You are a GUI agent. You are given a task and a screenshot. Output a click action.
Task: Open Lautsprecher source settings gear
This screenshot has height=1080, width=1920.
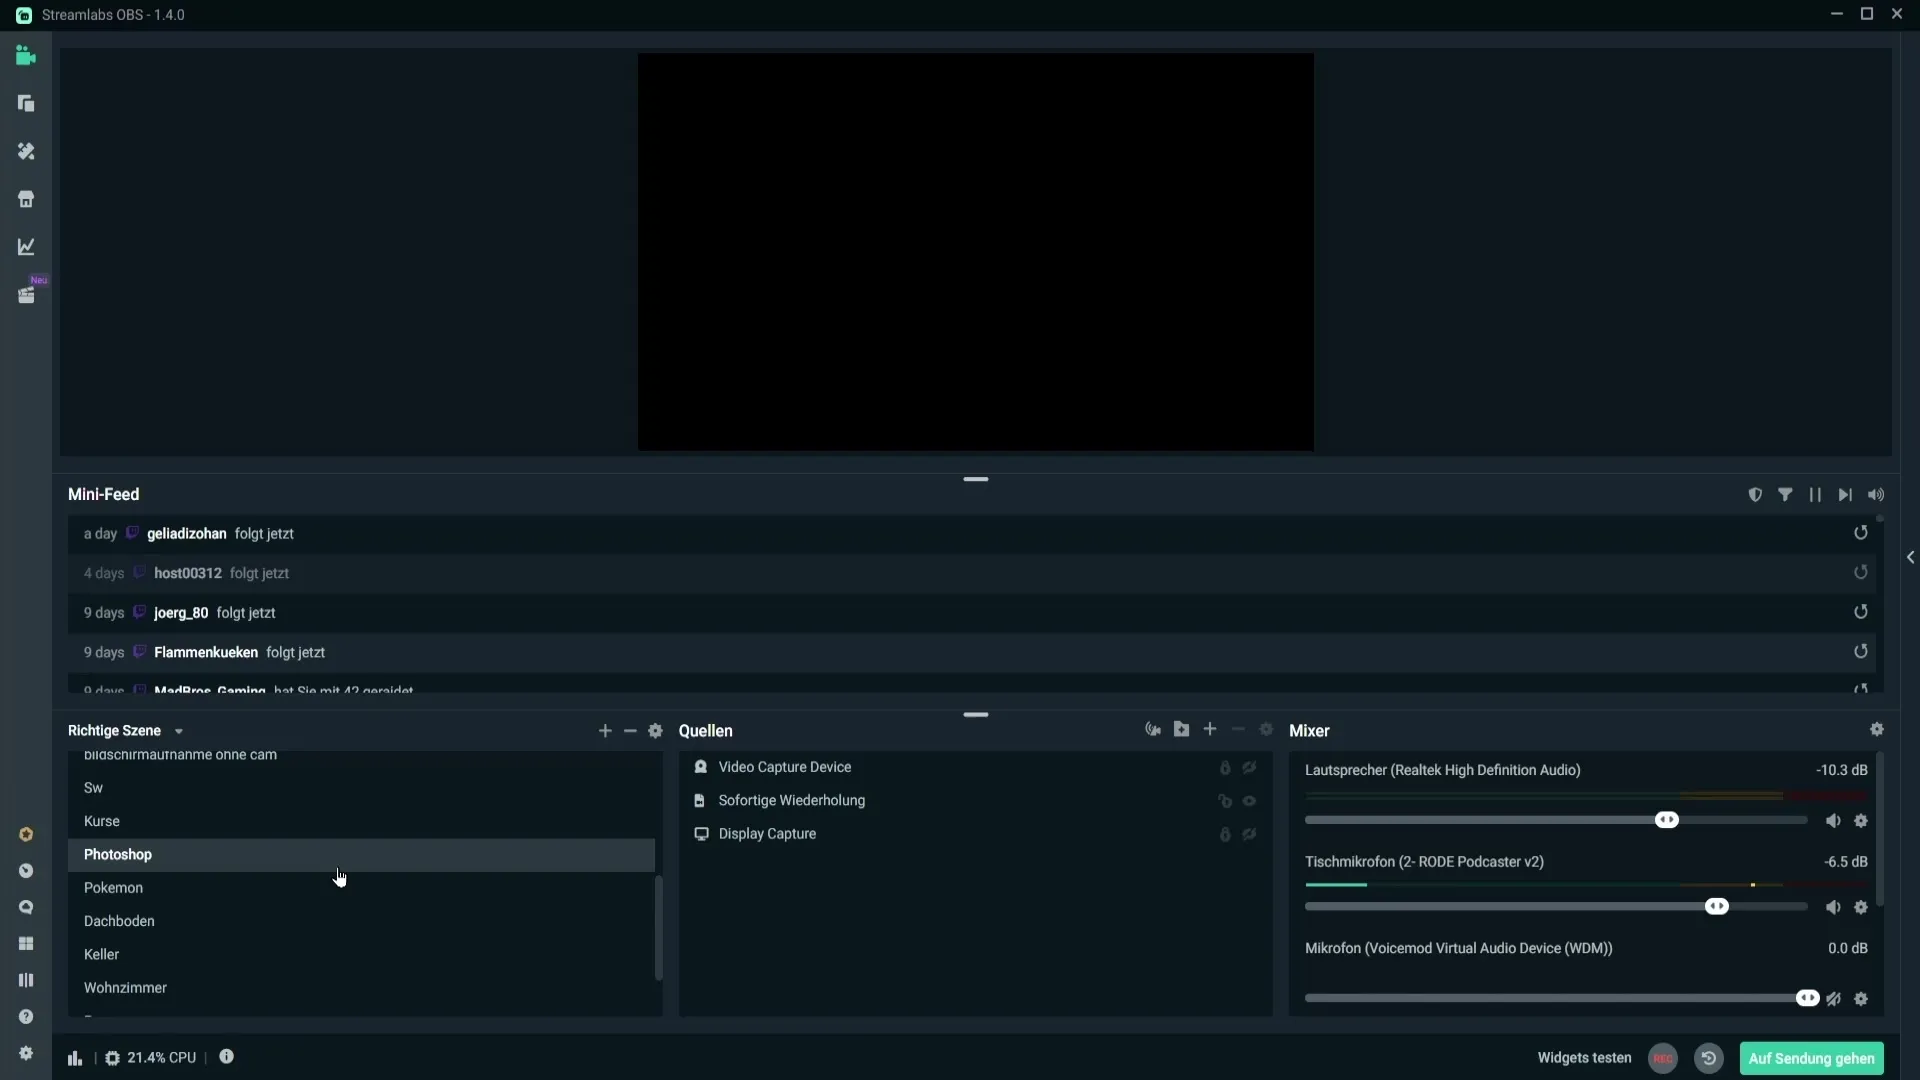(x=1861, y=821)
